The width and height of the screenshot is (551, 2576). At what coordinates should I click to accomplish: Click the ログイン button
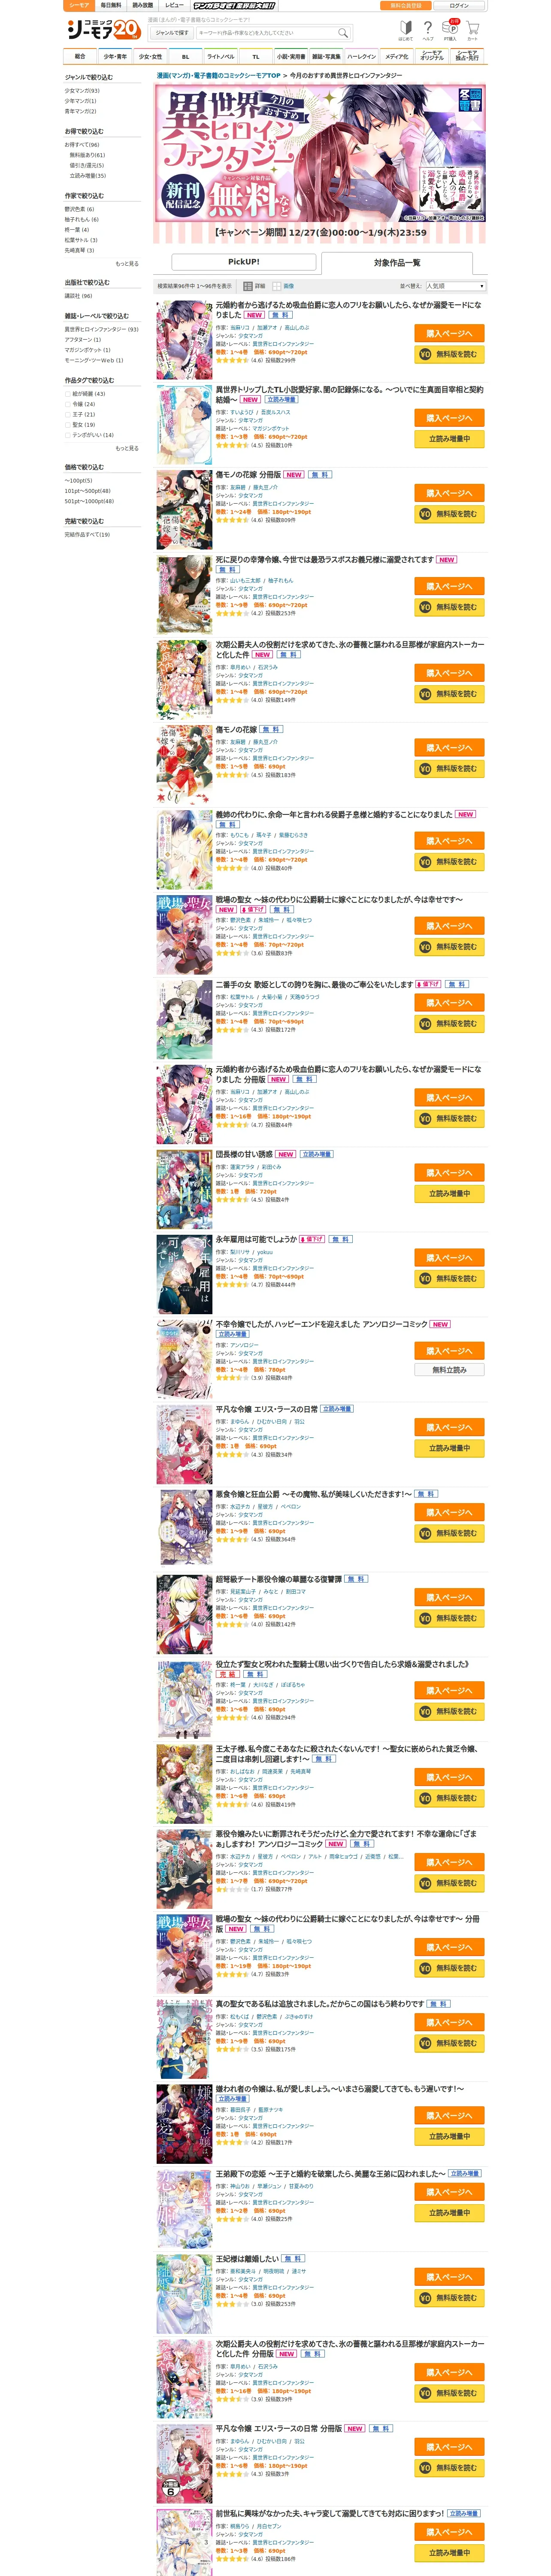pos(459,6)
